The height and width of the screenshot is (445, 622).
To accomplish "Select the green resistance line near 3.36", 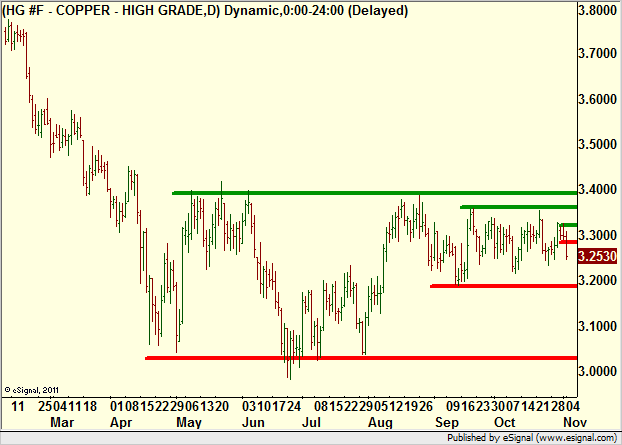I will [x=519, y=207].
